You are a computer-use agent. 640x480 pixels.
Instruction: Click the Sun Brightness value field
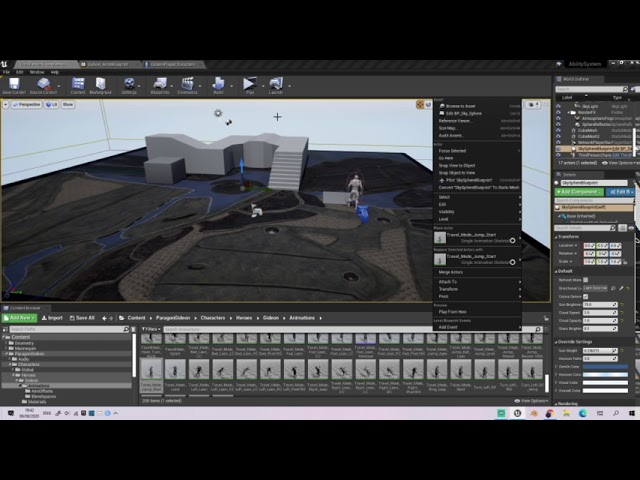click(x=600, y=304)
